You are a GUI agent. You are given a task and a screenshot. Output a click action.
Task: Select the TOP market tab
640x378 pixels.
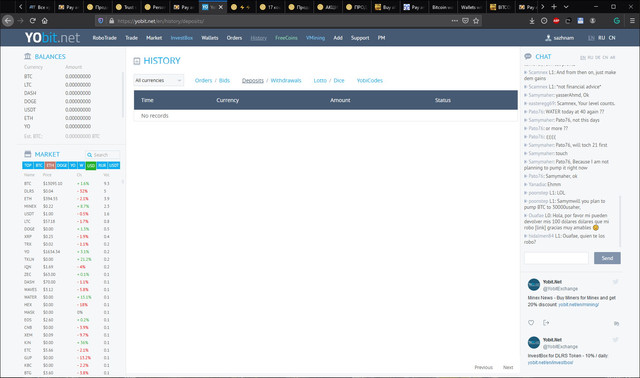tap(28, 165)
